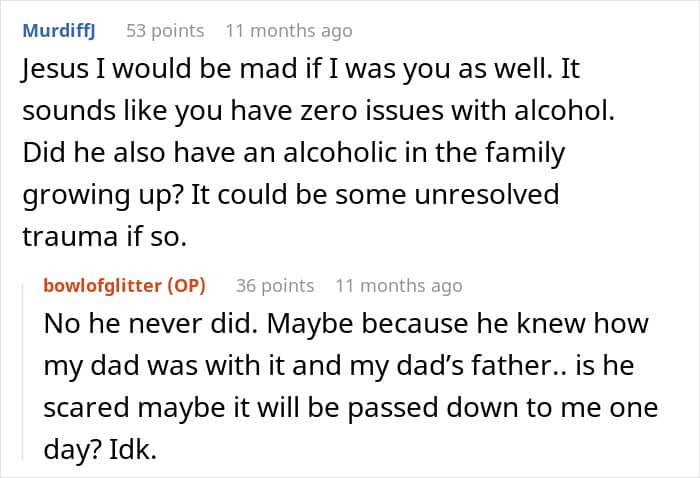Collapse the reply thread using vertical line

[23, 371]
